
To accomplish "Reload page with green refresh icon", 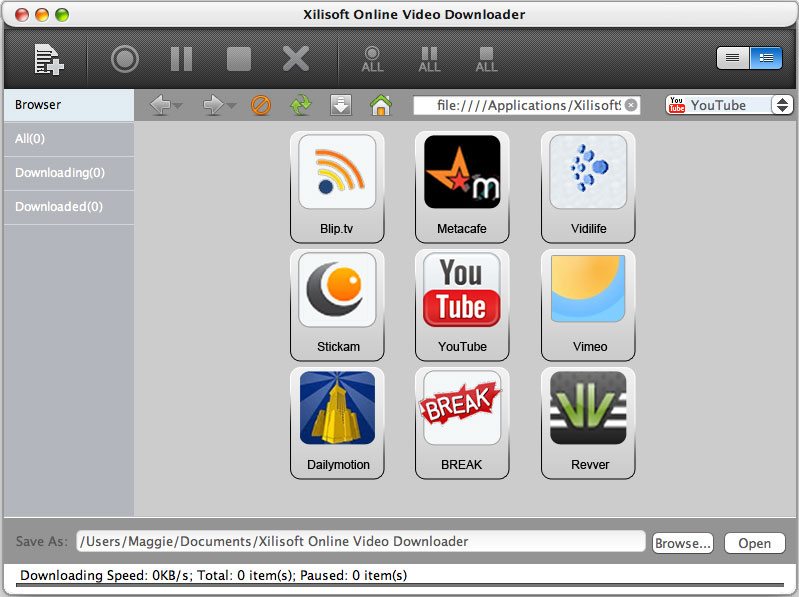I will point(300,105).
